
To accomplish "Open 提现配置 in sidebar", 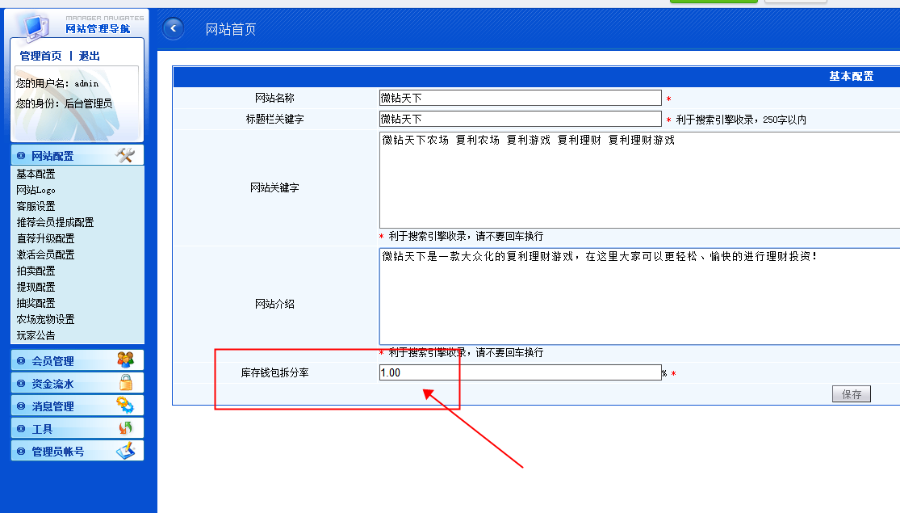I will 36,286.
